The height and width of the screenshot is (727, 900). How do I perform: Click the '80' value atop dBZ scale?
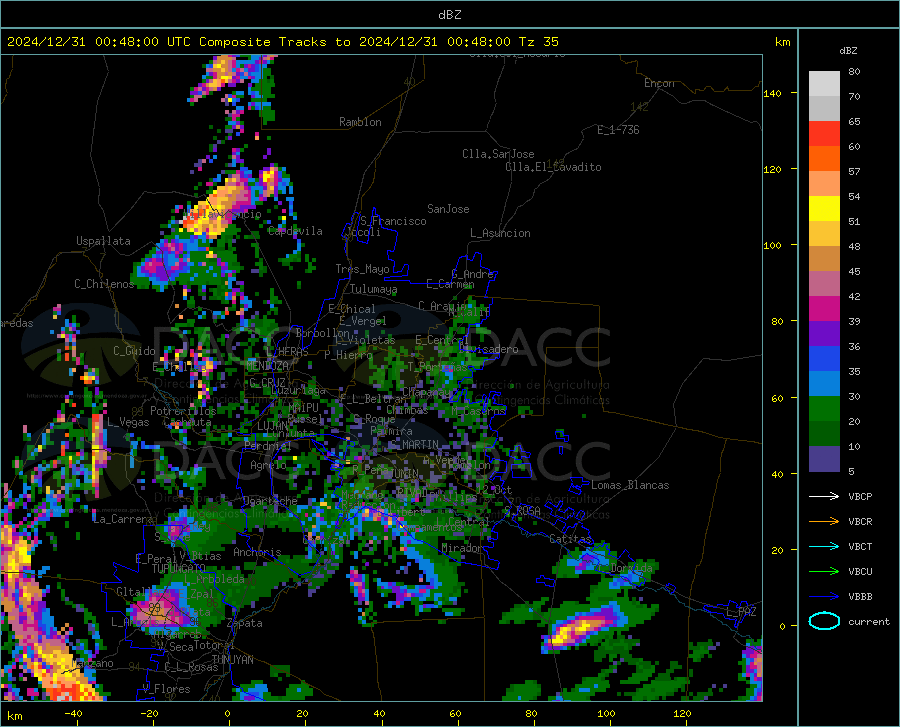coord(854,72)
